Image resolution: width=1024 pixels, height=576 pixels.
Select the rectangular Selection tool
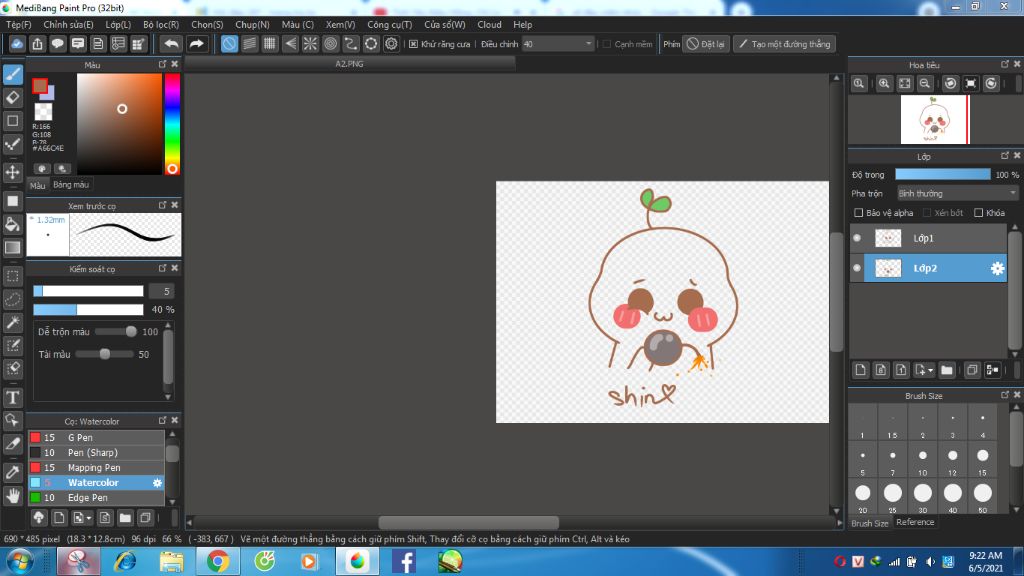[12, 276]
